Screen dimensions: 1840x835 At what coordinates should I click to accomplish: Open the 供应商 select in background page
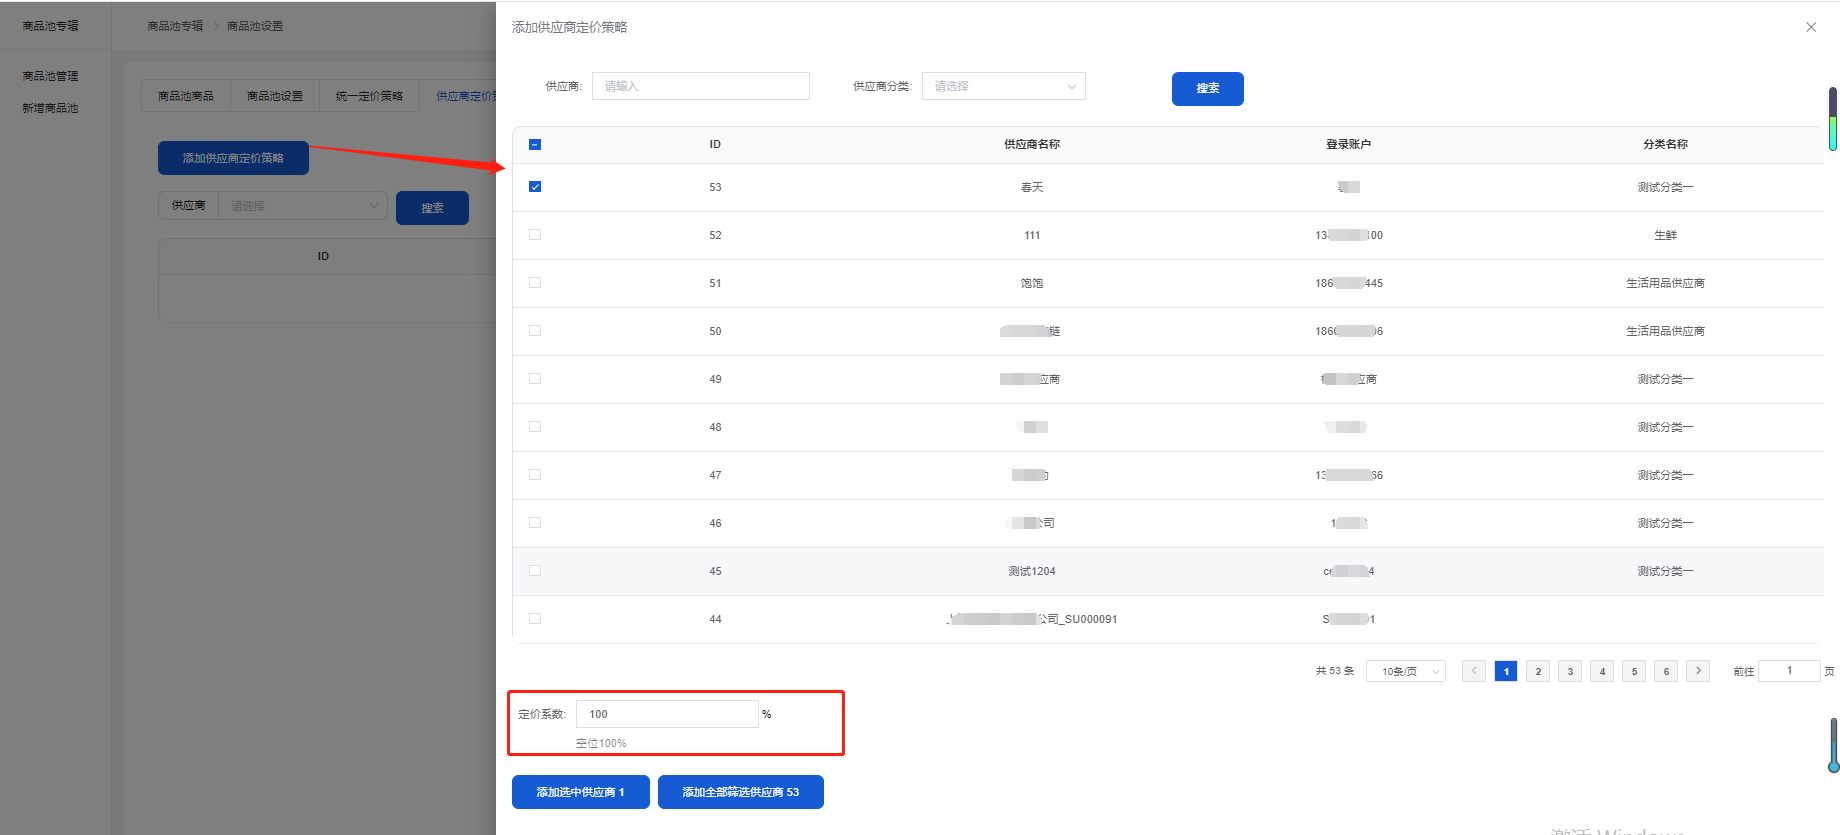coord(302,206)
